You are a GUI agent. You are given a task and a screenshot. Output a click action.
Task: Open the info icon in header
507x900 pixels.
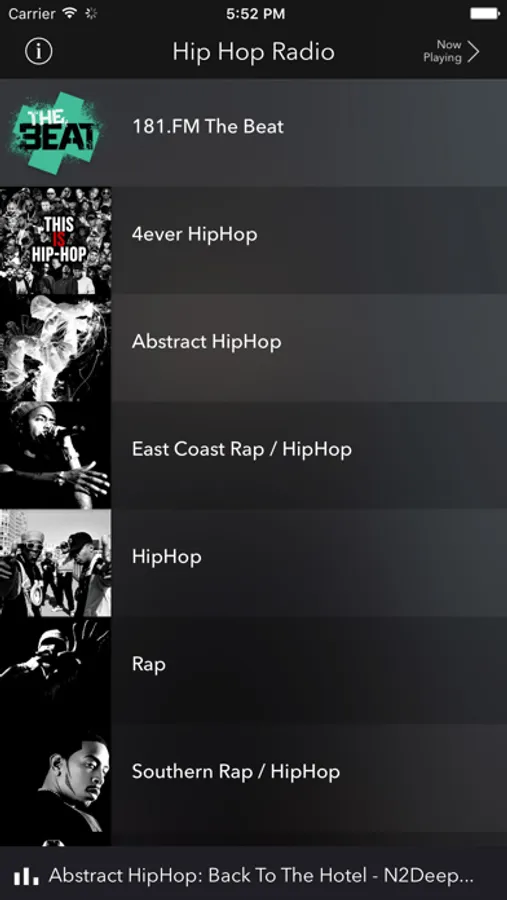point(38,52)
